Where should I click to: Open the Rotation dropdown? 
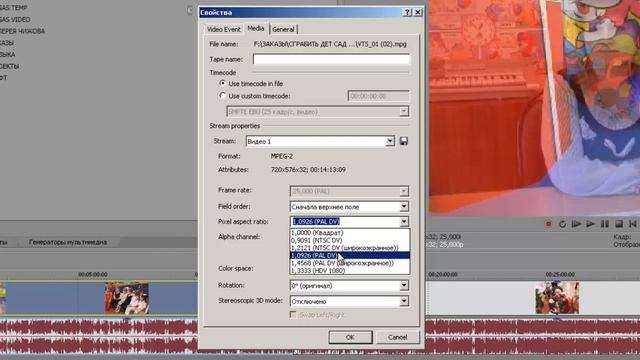click(x=349, y=285)
